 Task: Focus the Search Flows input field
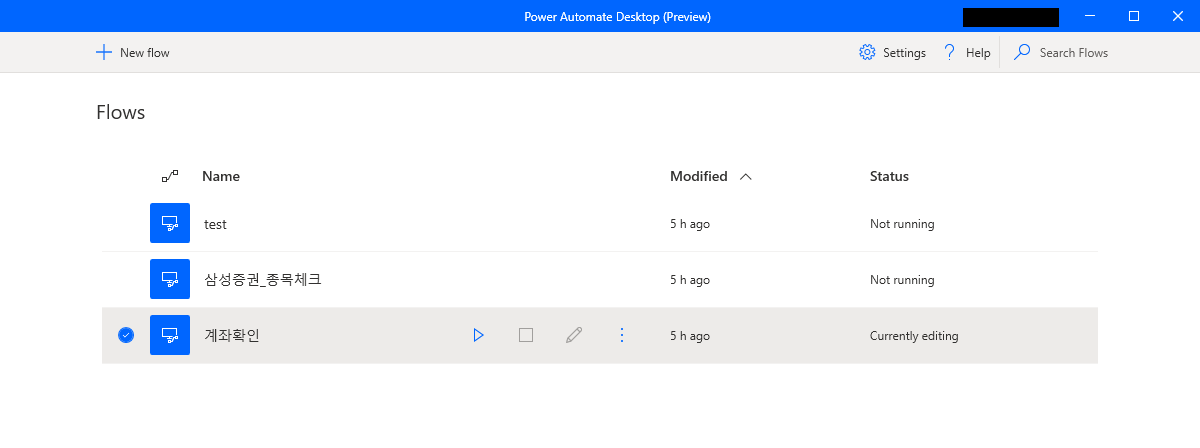click(1073, 53)
